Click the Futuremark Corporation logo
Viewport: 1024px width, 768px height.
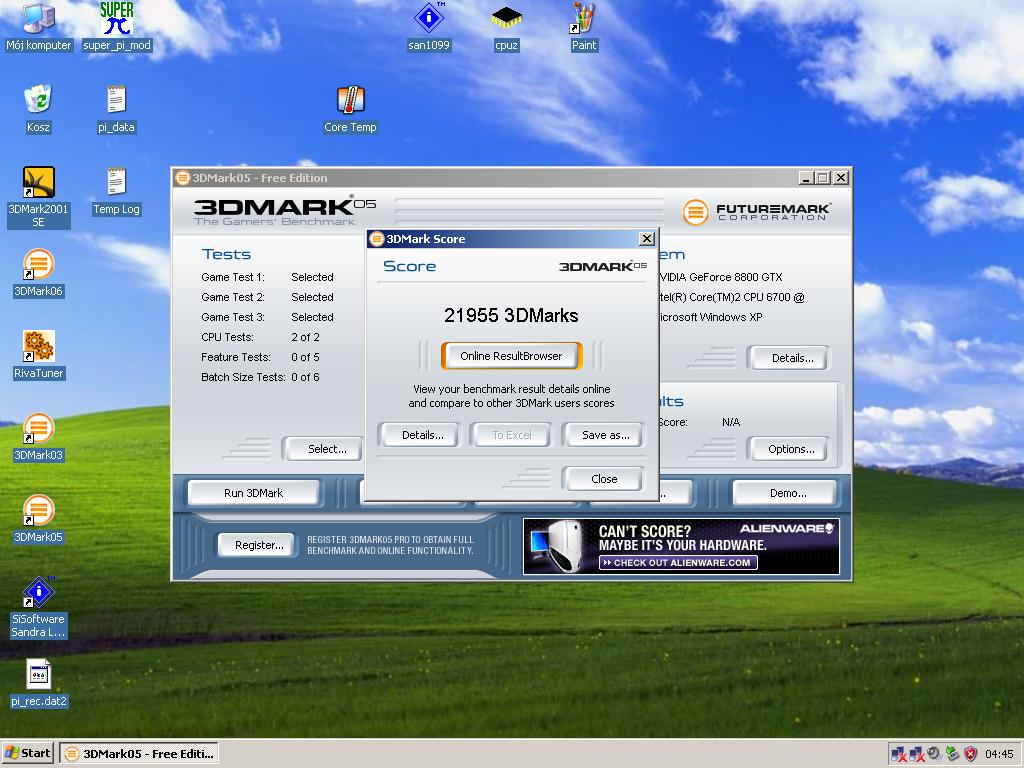click(x=757, y=212)
